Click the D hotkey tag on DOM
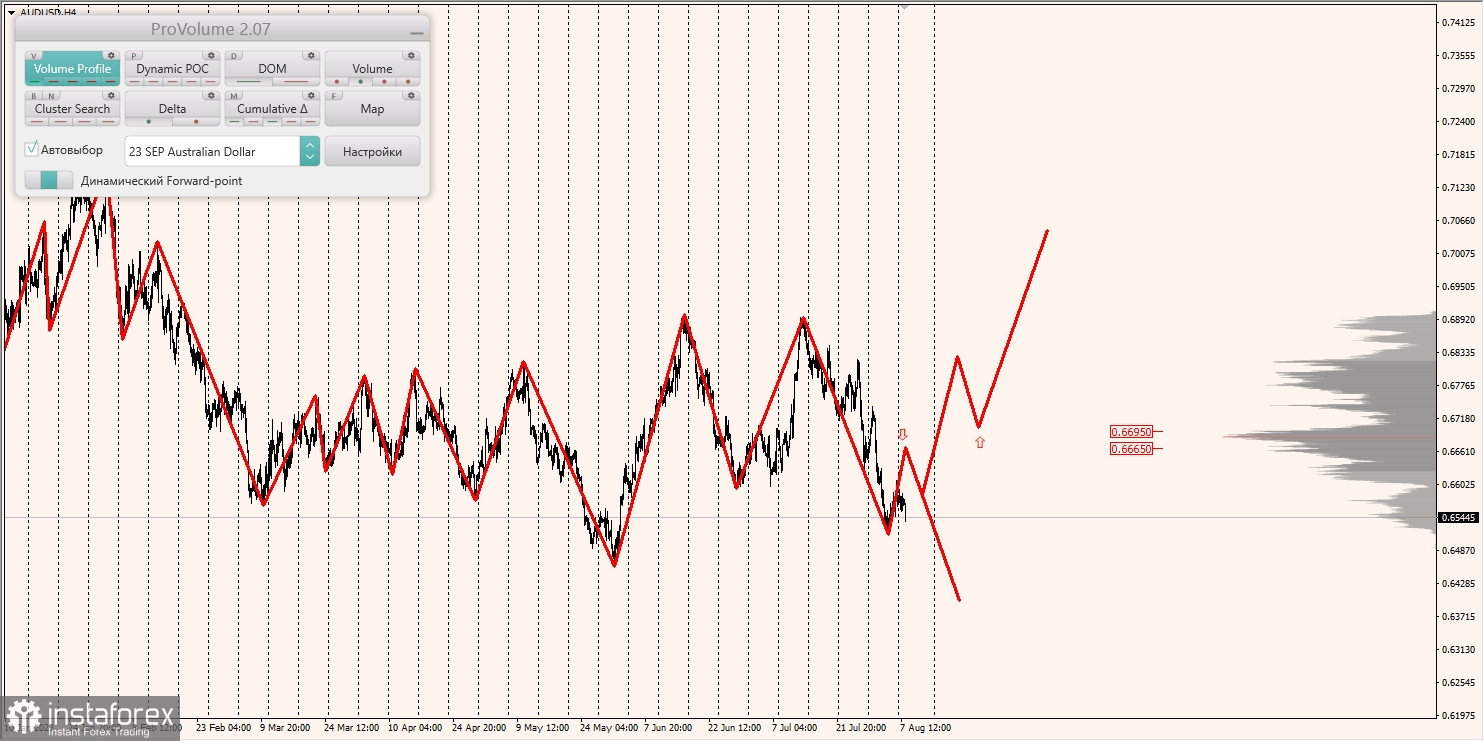The height and width of the screenshot is (741, 1484). point(234,56)
